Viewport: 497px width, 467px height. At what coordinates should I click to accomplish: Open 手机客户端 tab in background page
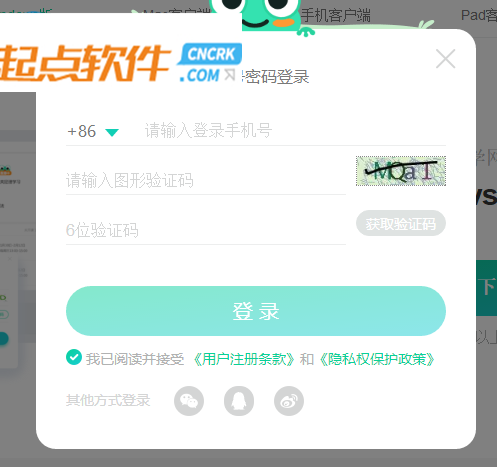pos(336,15)
